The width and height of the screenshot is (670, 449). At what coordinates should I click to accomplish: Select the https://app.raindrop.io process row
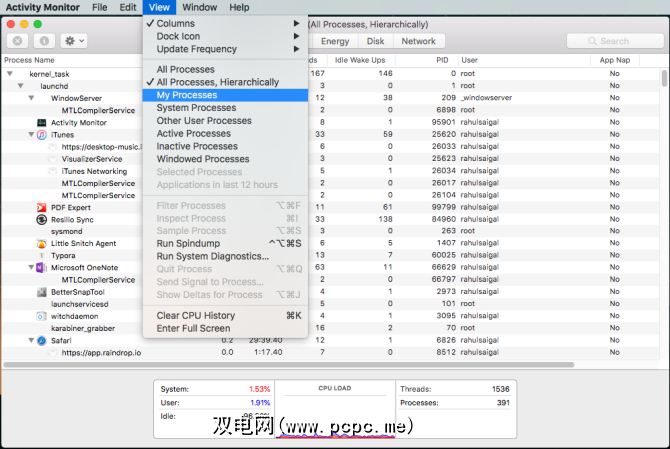click(x=330, y=352)
